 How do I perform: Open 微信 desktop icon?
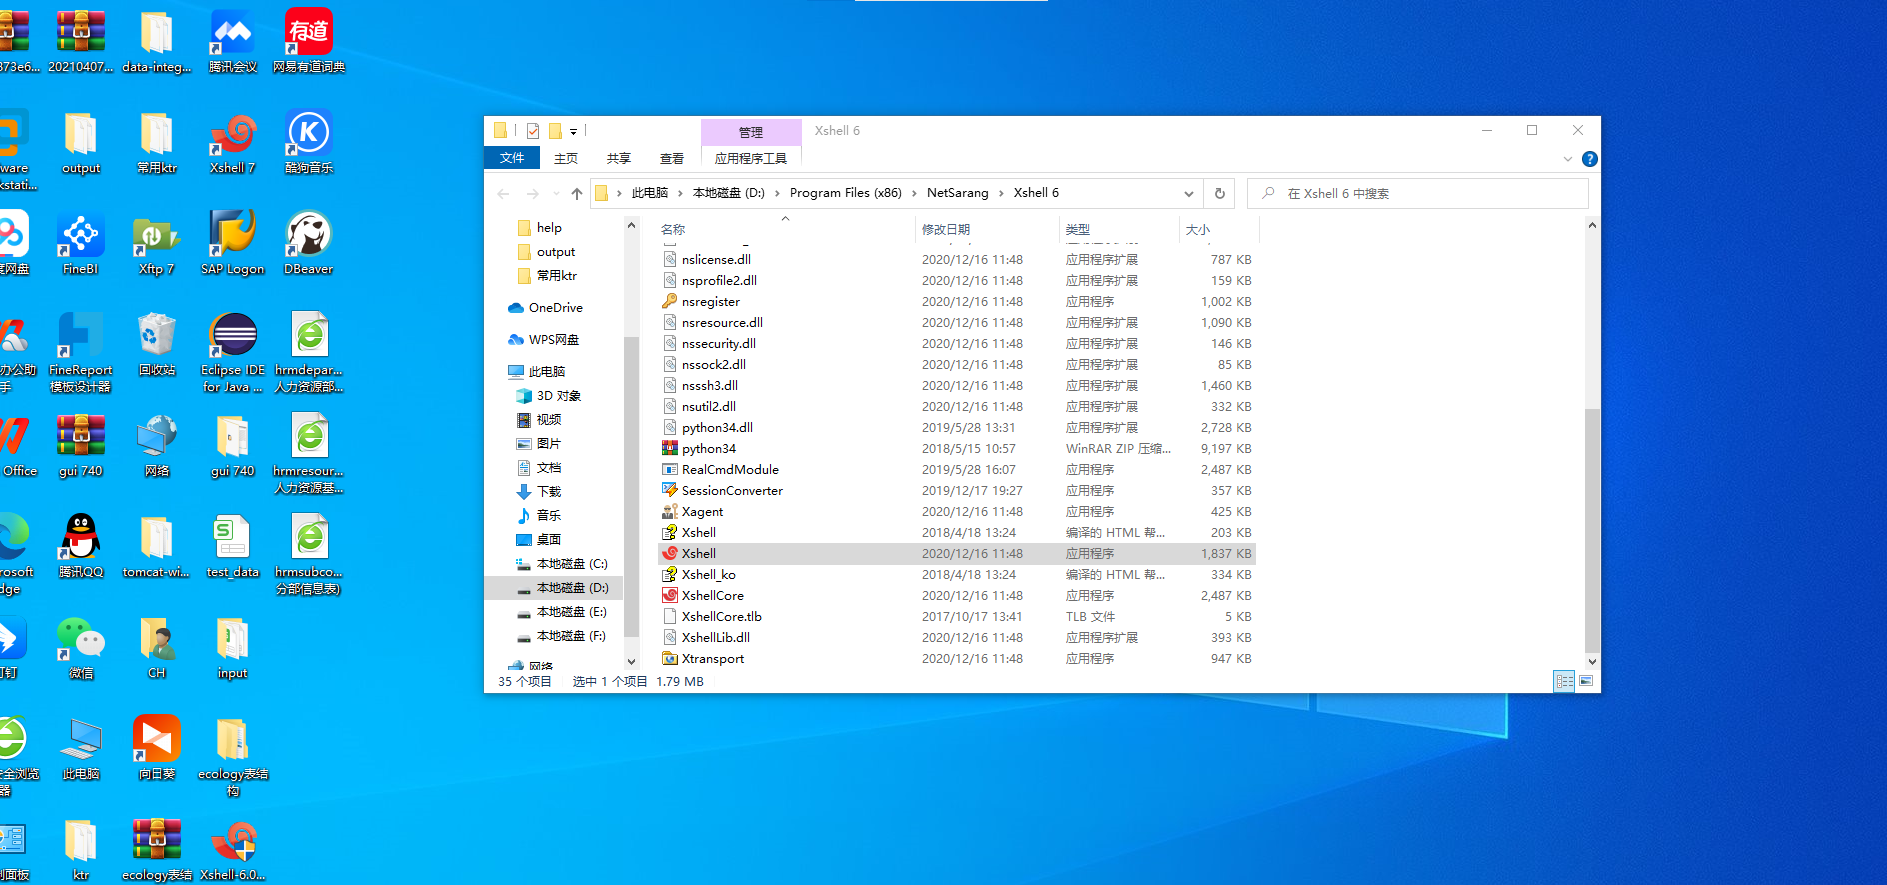(x=80, y=648)
